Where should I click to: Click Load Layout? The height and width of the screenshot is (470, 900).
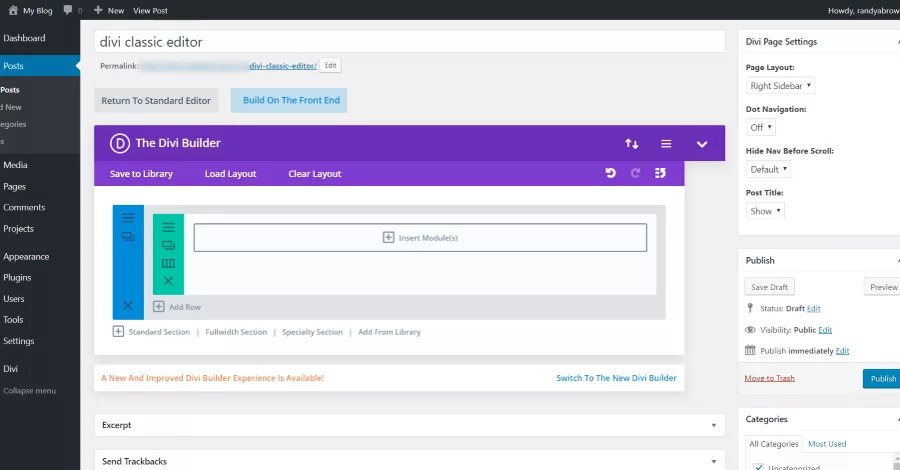click(231, 174)
